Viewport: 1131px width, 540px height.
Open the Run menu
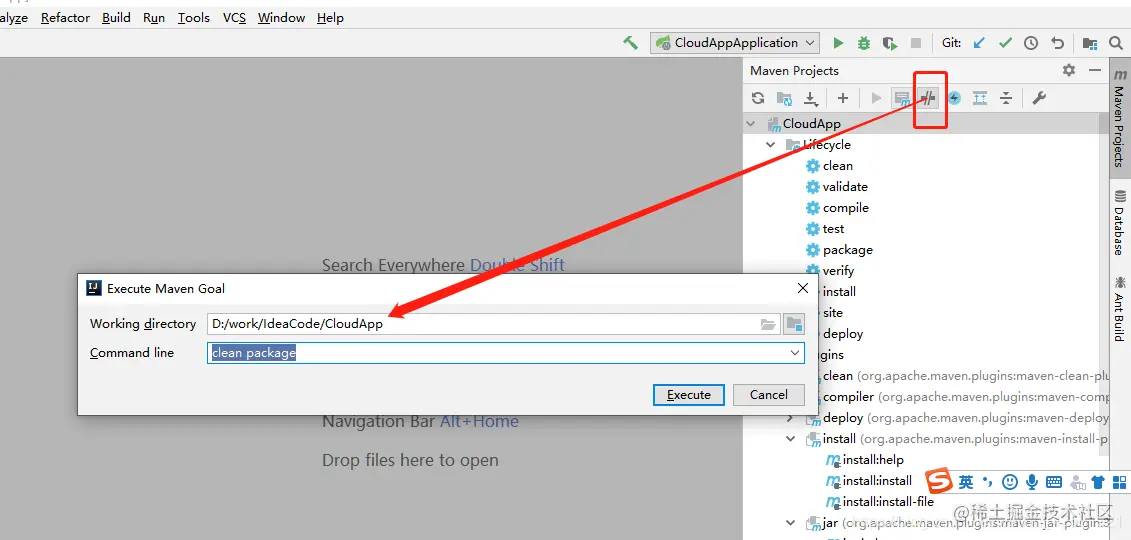coord(154,17)
